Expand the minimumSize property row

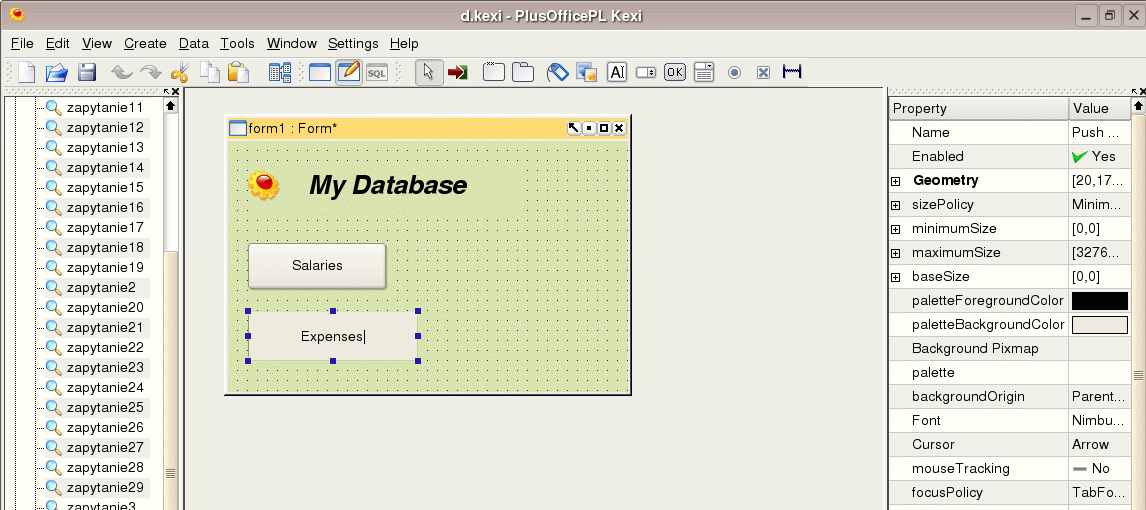(x=896, y=229)
